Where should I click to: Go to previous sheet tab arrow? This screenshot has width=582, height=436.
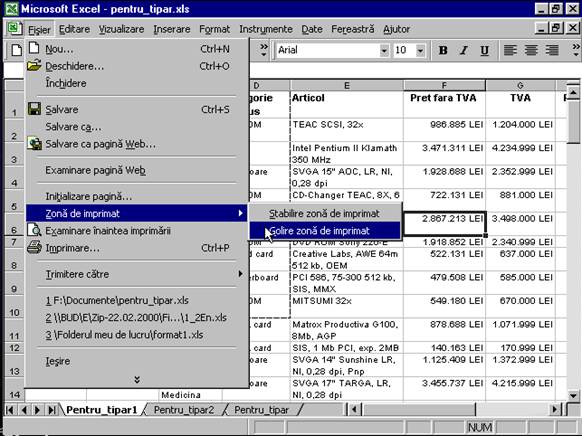24,410
